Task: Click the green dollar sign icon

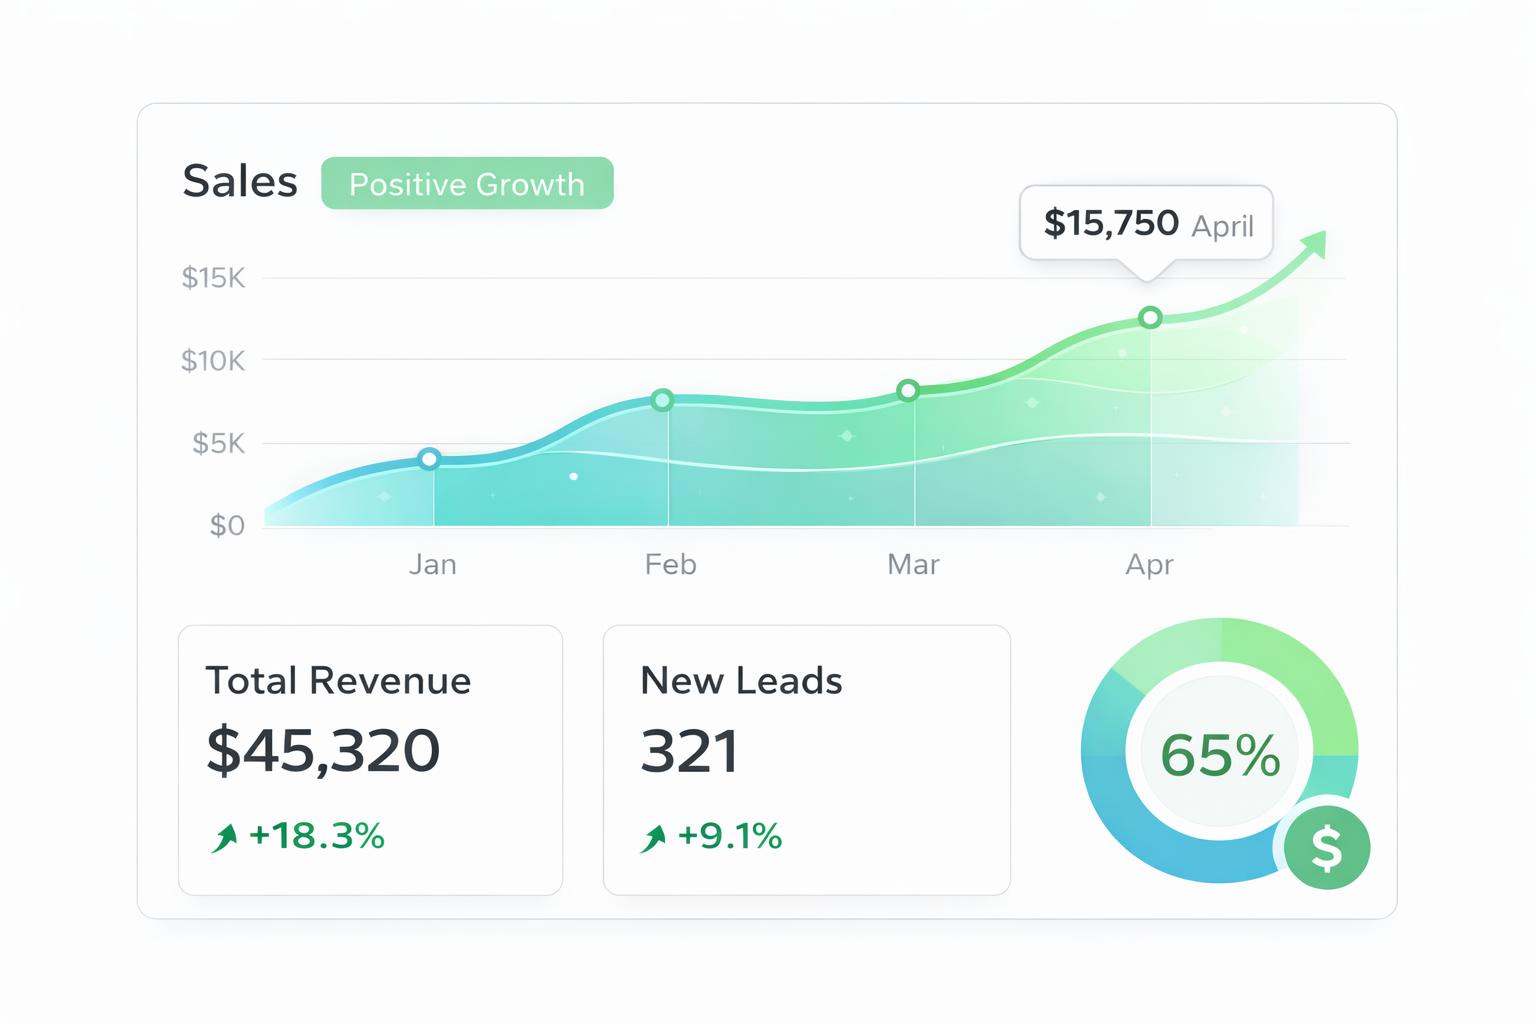Action: click(1327, 847)
